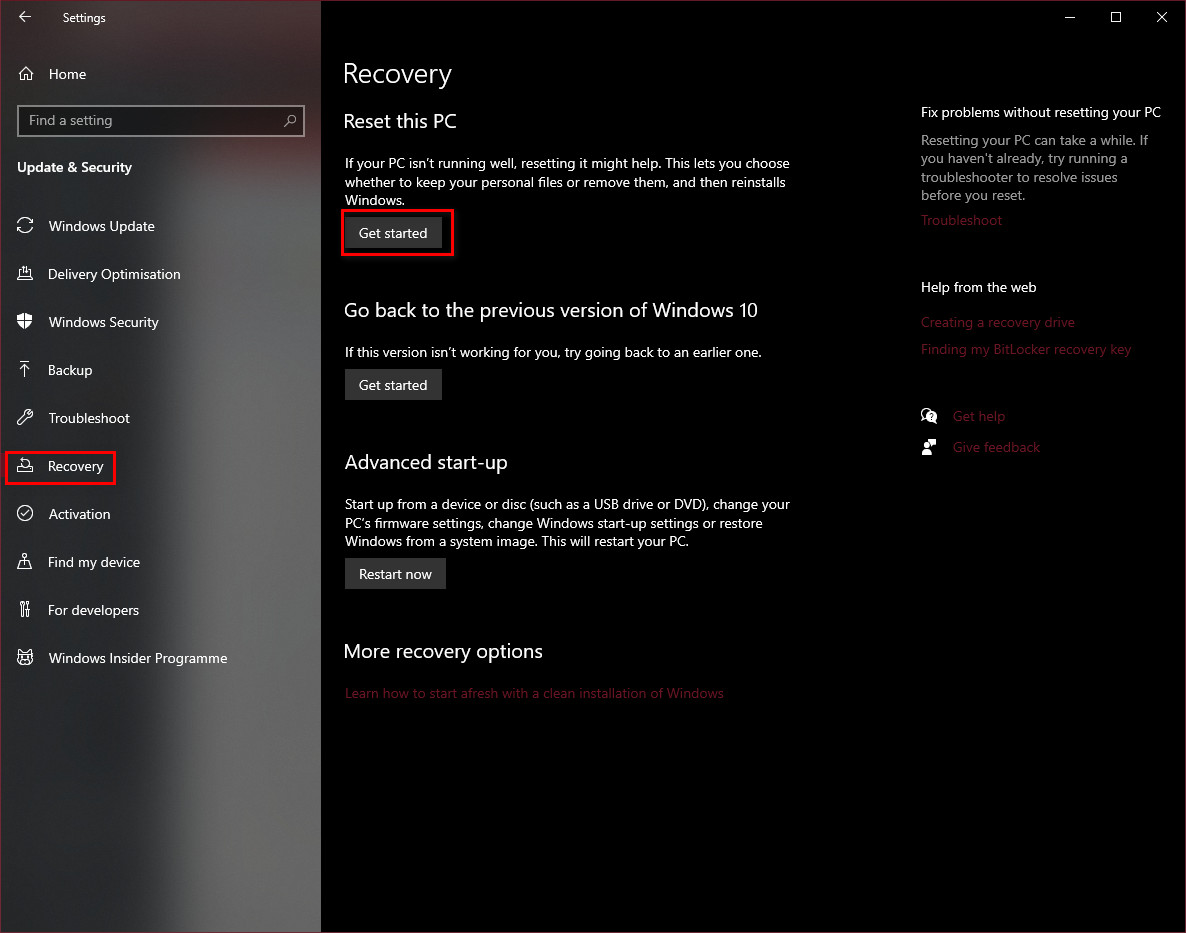Open Delivery Optimisation settings
Viewport: 1186px width, 933px height.
click(25, 274)
